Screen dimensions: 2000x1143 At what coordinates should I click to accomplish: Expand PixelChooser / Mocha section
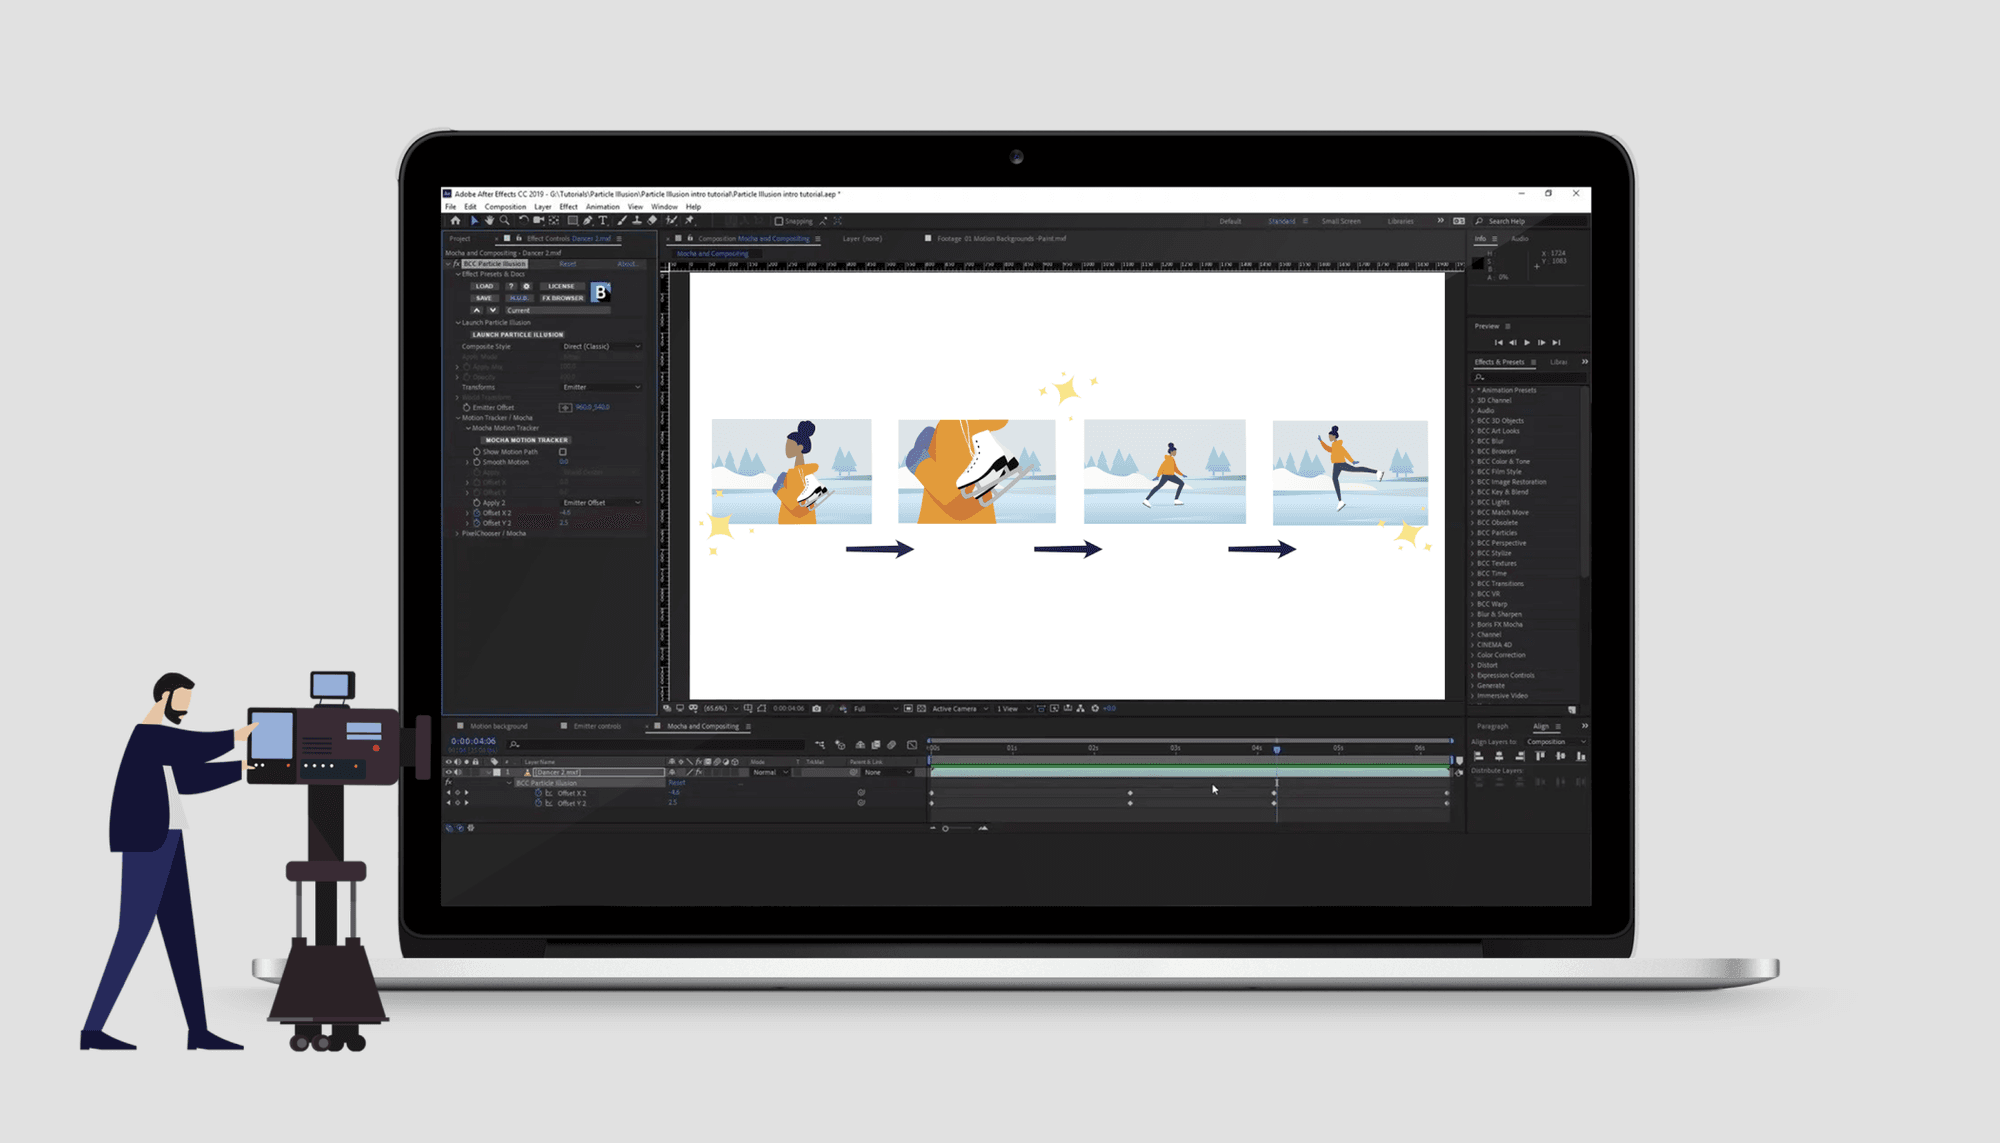[458, 534]
